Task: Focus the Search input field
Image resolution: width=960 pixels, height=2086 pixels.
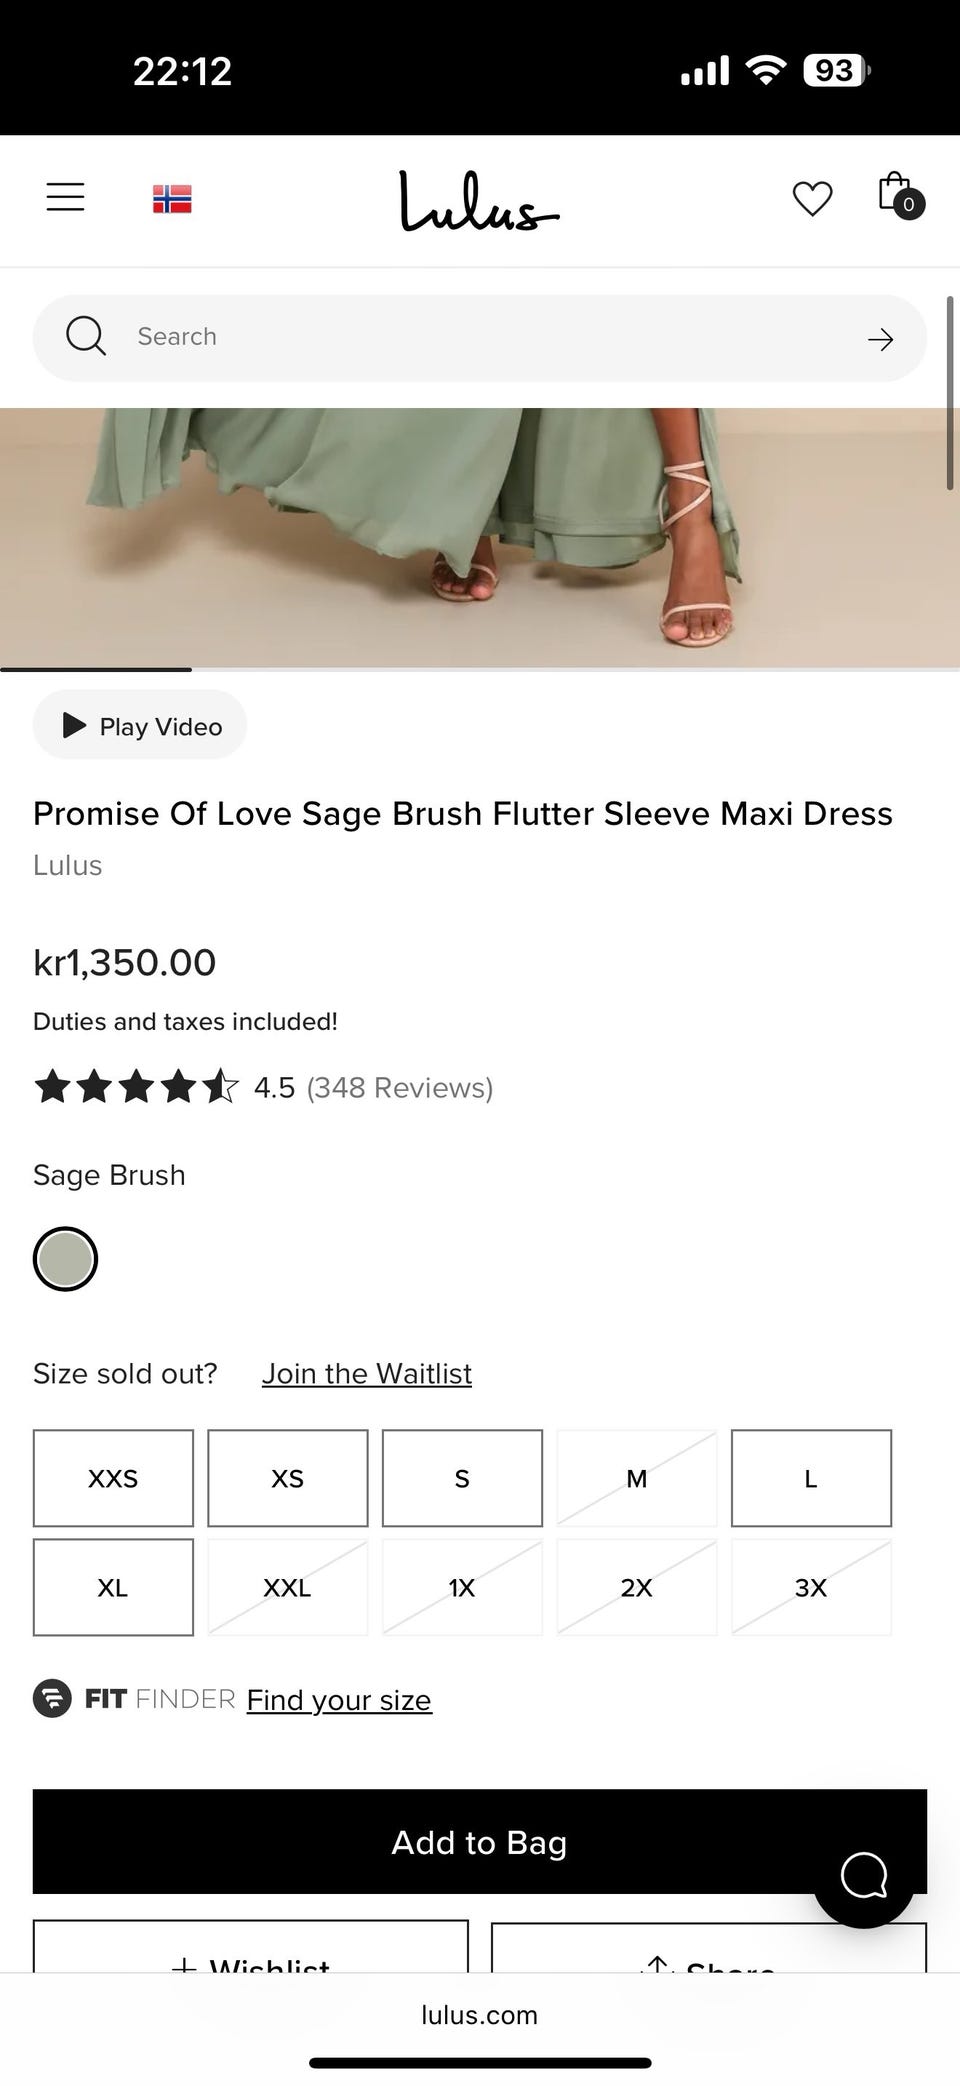Action: [x=480, y=337]
